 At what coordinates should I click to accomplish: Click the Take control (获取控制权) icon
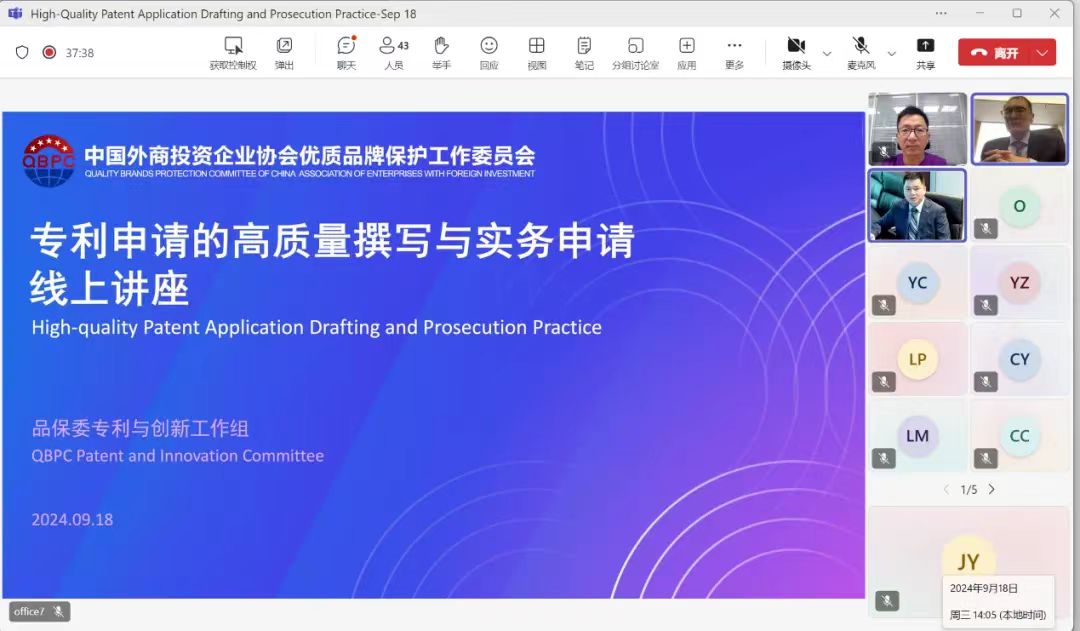233,45
